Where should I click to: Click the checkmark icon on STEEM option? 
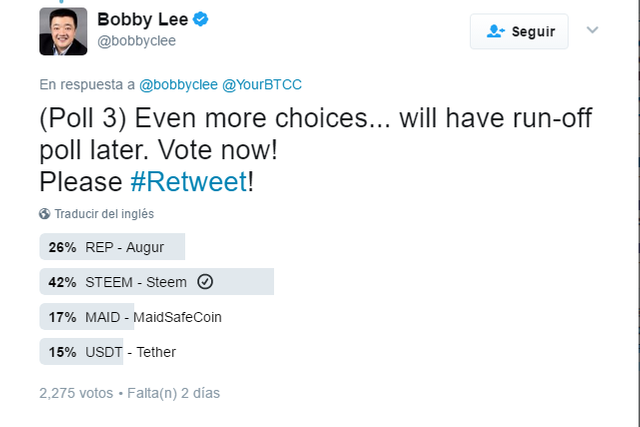(205, 282)
